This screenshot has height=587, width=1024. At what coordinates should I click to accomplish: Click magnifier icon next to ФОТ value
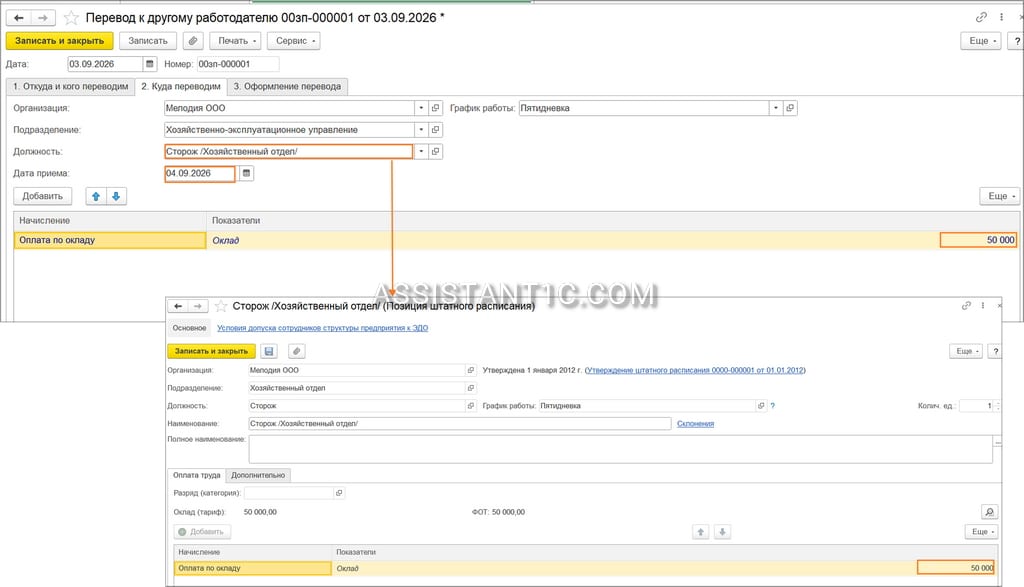[989, 512]
